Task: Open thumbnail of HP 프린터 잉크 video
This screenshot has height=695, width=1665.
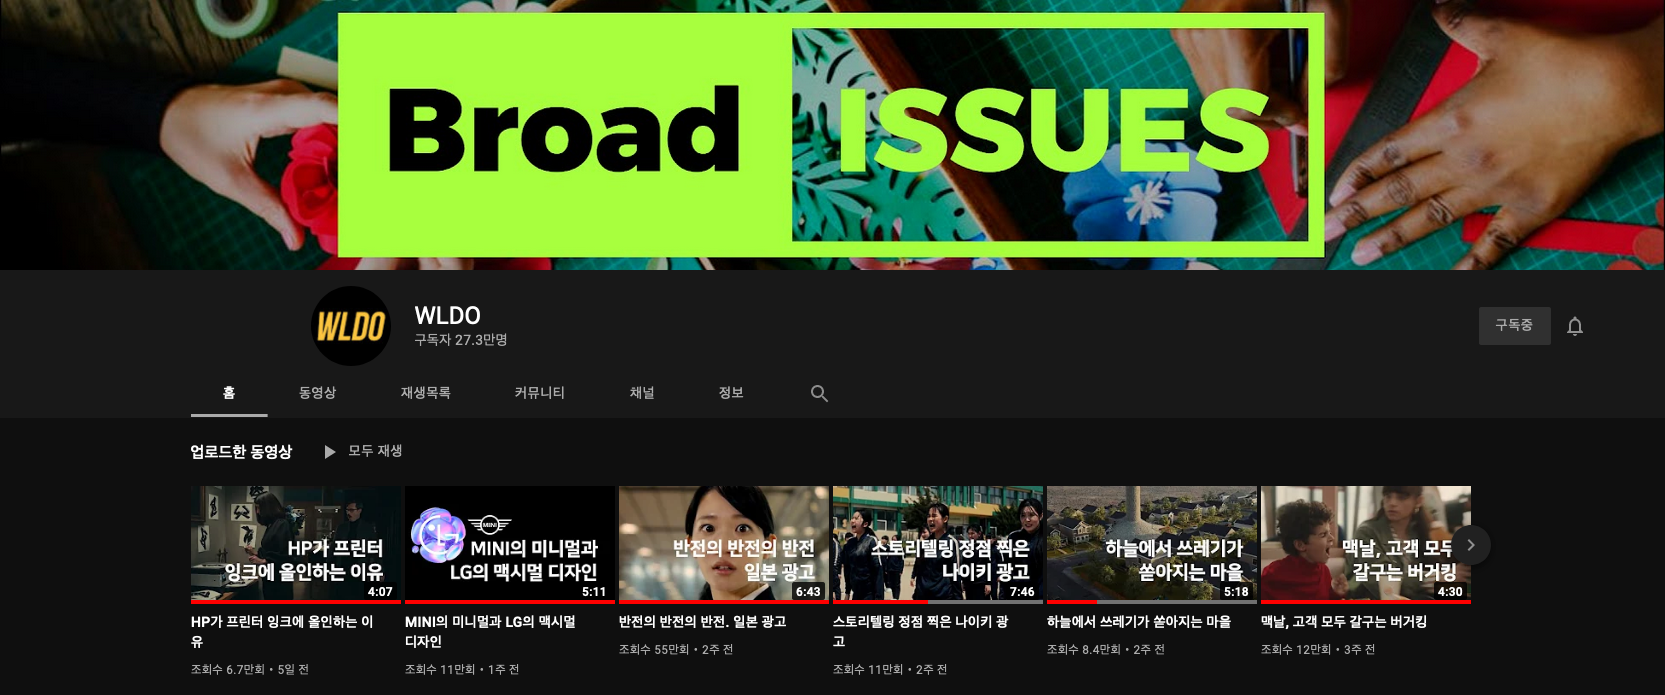Action: click(x=295, y=544)
